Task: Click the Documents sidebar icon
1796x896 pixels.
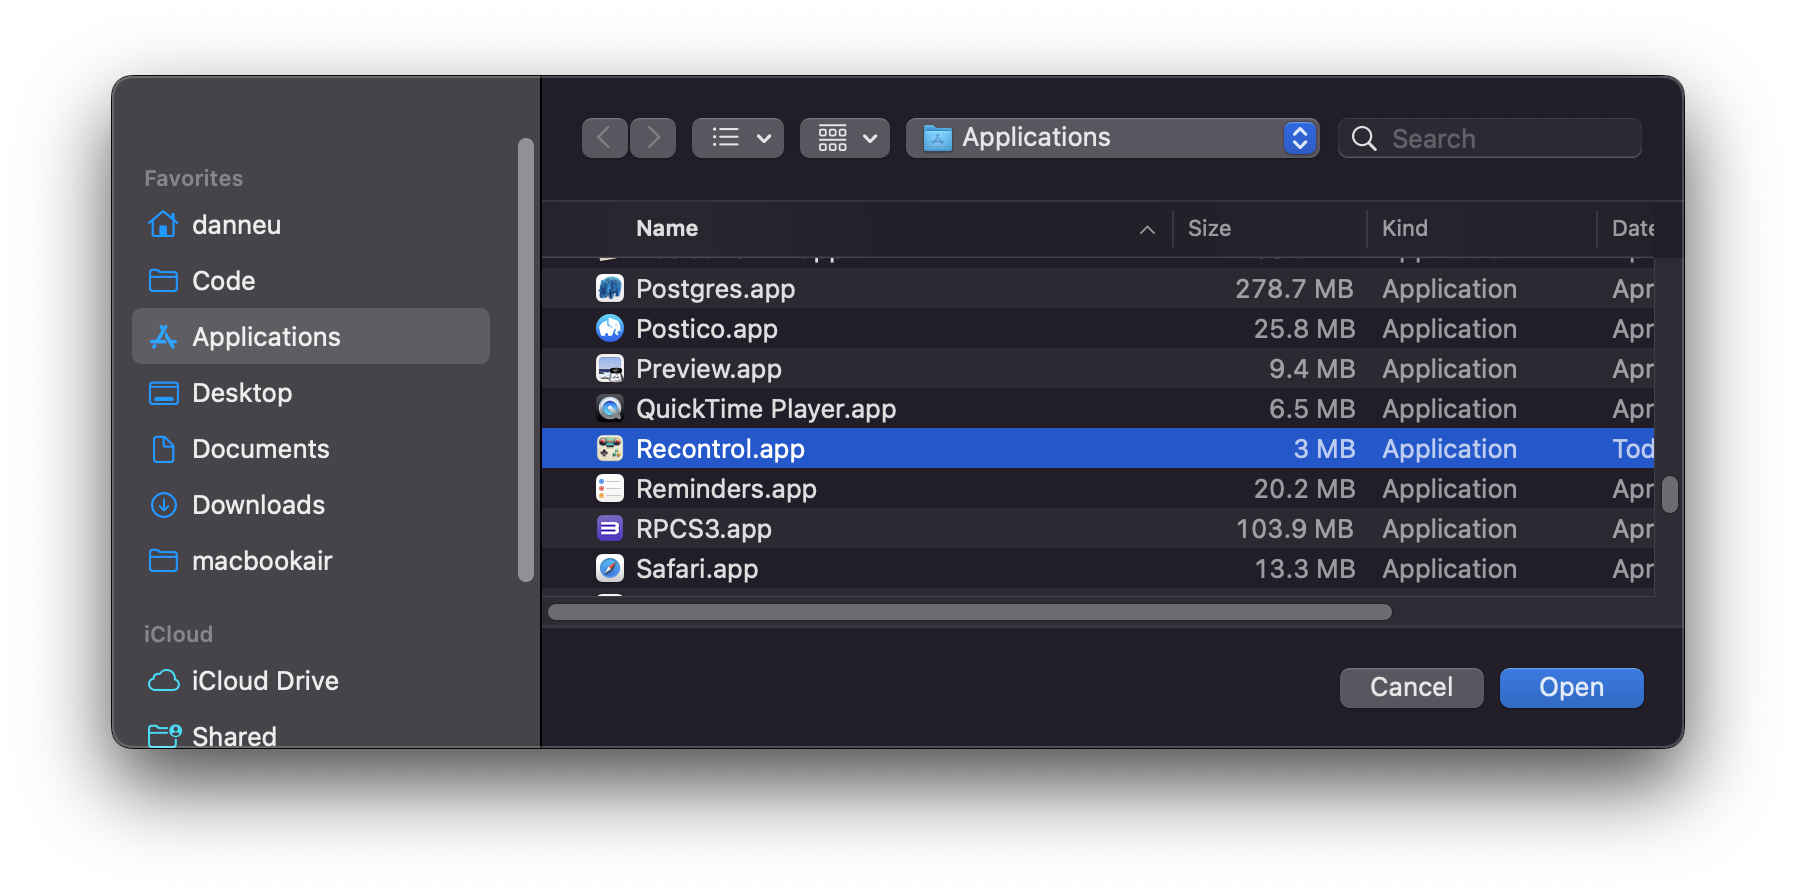Action: (x=163, y=449)
